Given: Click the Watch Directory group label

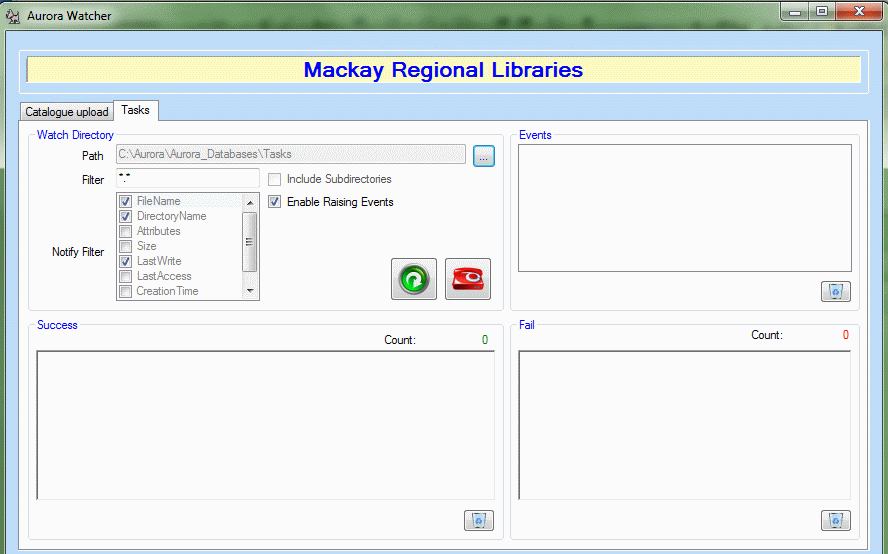Looking at the screenshot, I should coord(75,135).
